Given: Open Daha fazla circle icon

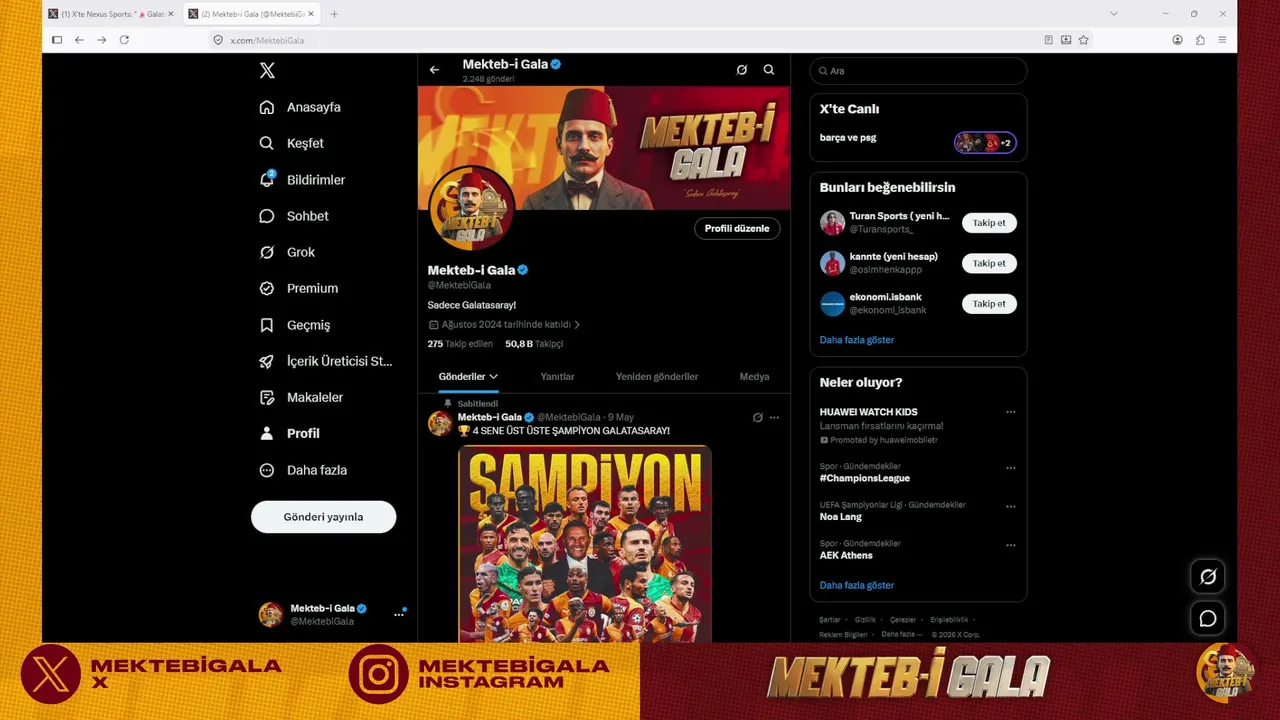Looking at the screenshot, I should pyautogui.click(x=266, y=470).
